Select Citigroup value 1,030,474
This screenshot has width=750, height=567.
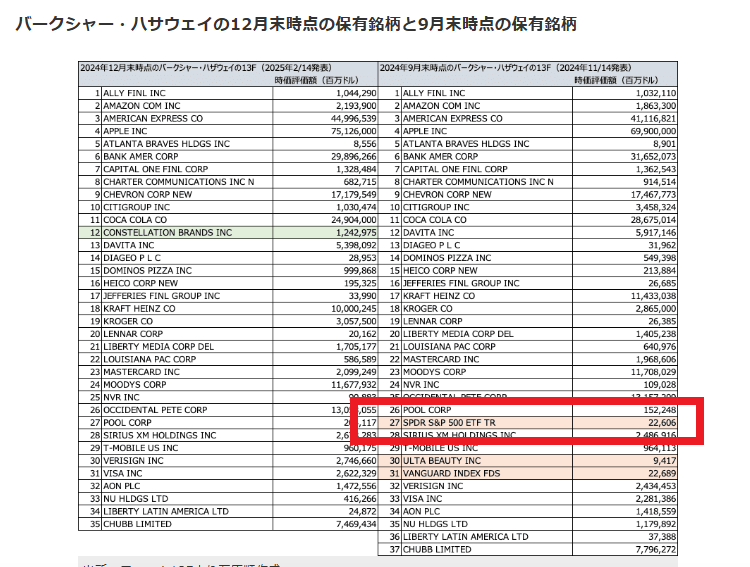point(356,207)
